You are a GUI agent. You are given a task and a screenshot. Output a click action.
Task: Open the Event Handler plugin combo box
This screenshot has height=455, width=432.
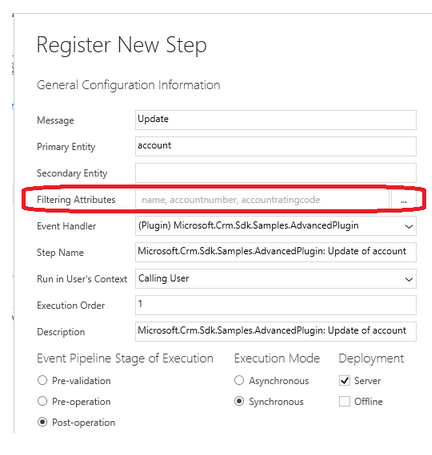pyautogui.click(x=276, y=226)
